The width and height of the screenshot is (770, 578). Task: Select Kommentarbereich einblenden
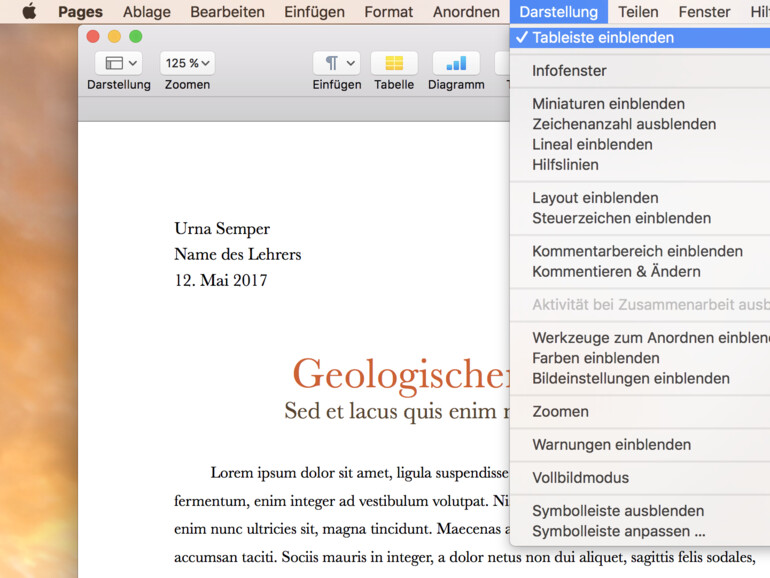click(x=640, y=251)
